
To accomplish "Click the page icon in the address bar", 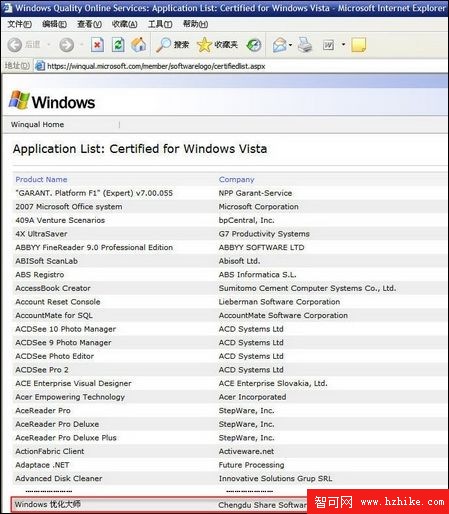I will [x=40, y=66].
